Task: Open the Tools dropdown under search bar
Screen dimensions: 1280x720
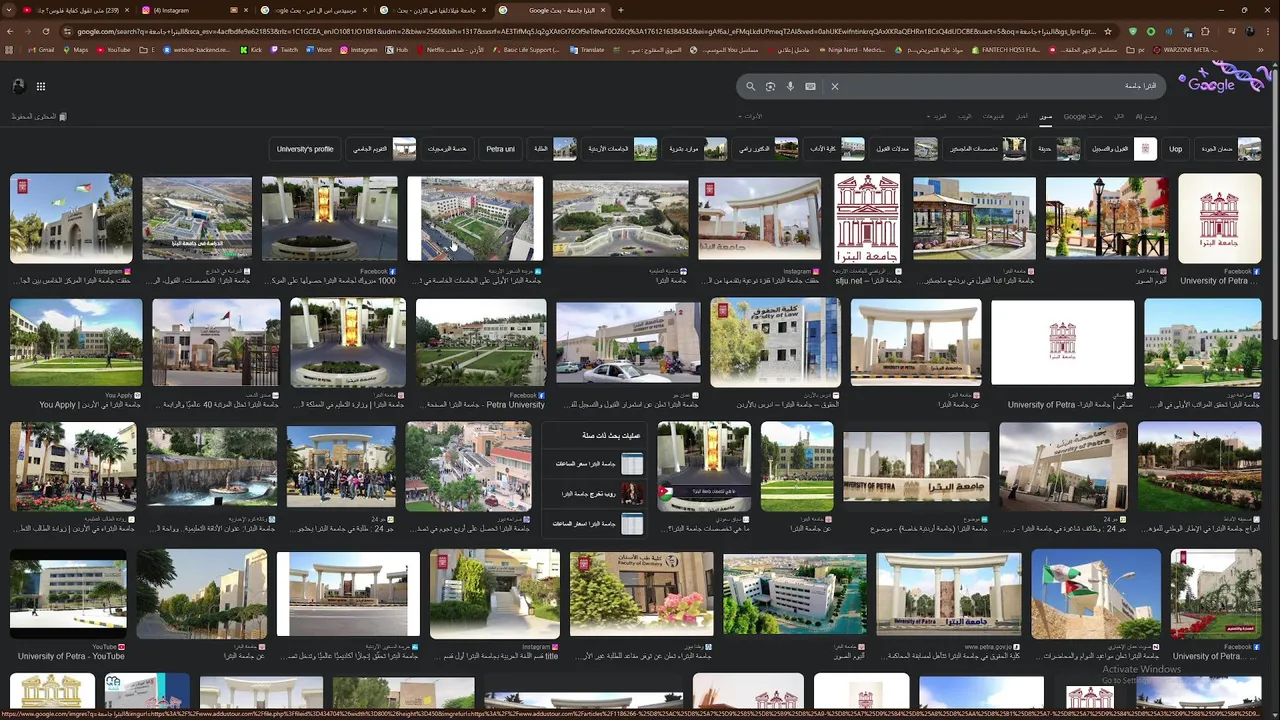Action: [752, 117]
